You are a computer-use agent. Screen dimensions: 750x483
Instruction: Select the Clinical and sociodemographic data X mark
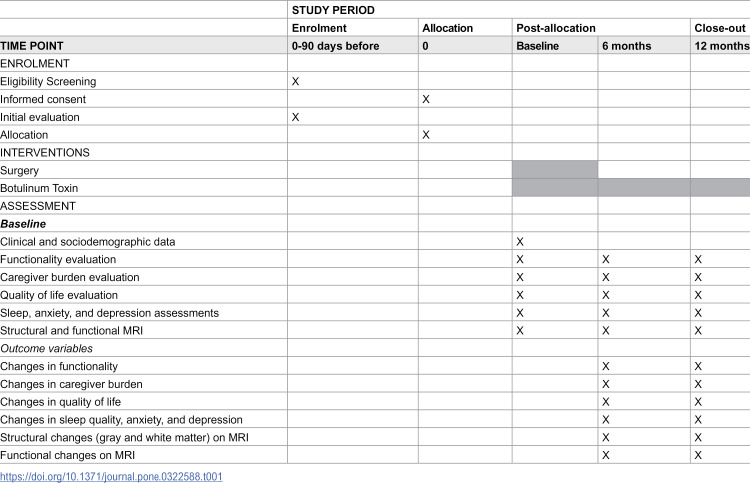click(x=520, y=242)
